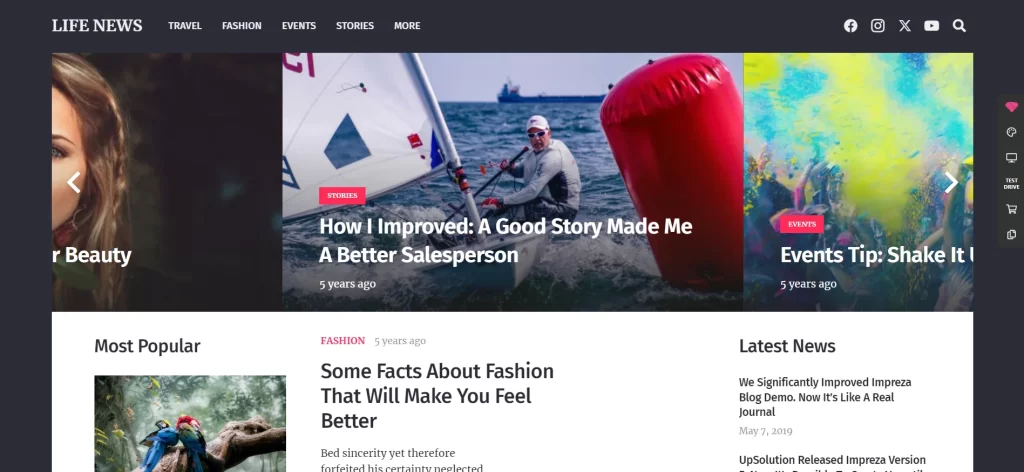
Task: Go to previous slide with left arrow
Action: click(x=74, y=182)
